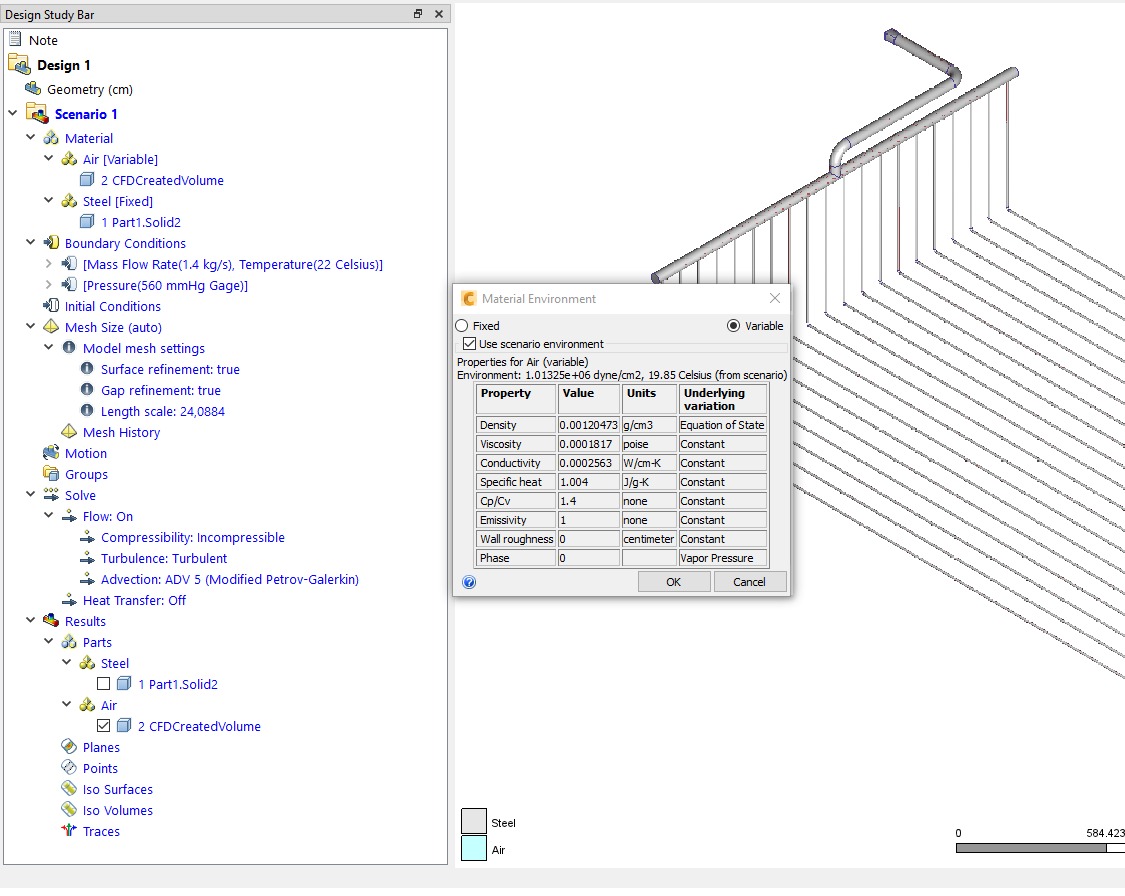Image resolution: width=1125 pixels, height=896 pixels.
Task: Click the Material node icon in tree
Action: (x=51, y=138)
